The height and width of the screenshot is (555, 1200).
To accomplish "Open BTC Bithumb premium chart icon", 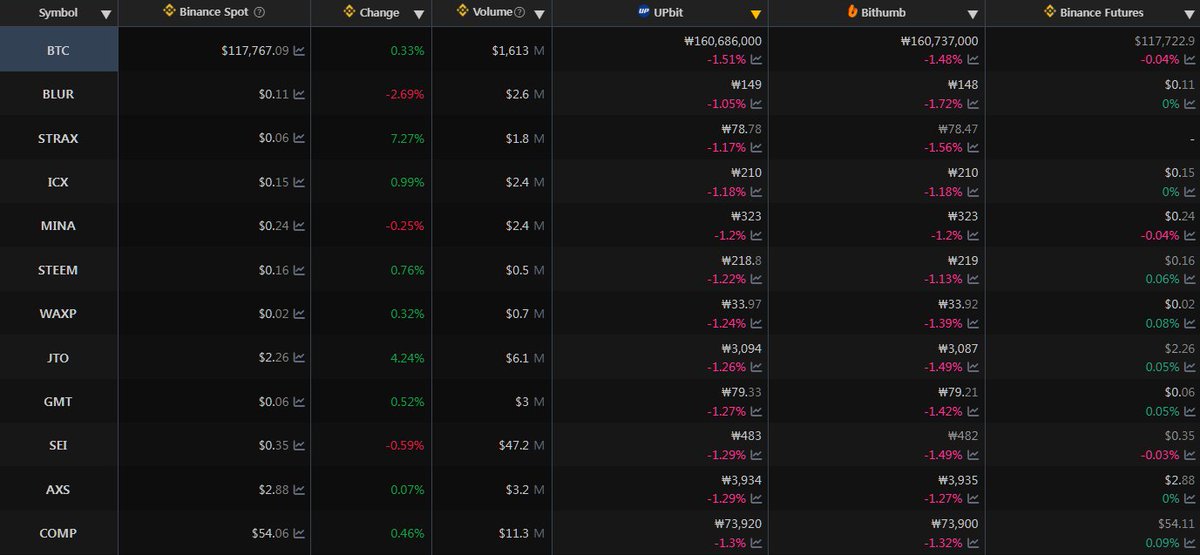I will click(x=973, y=59).
